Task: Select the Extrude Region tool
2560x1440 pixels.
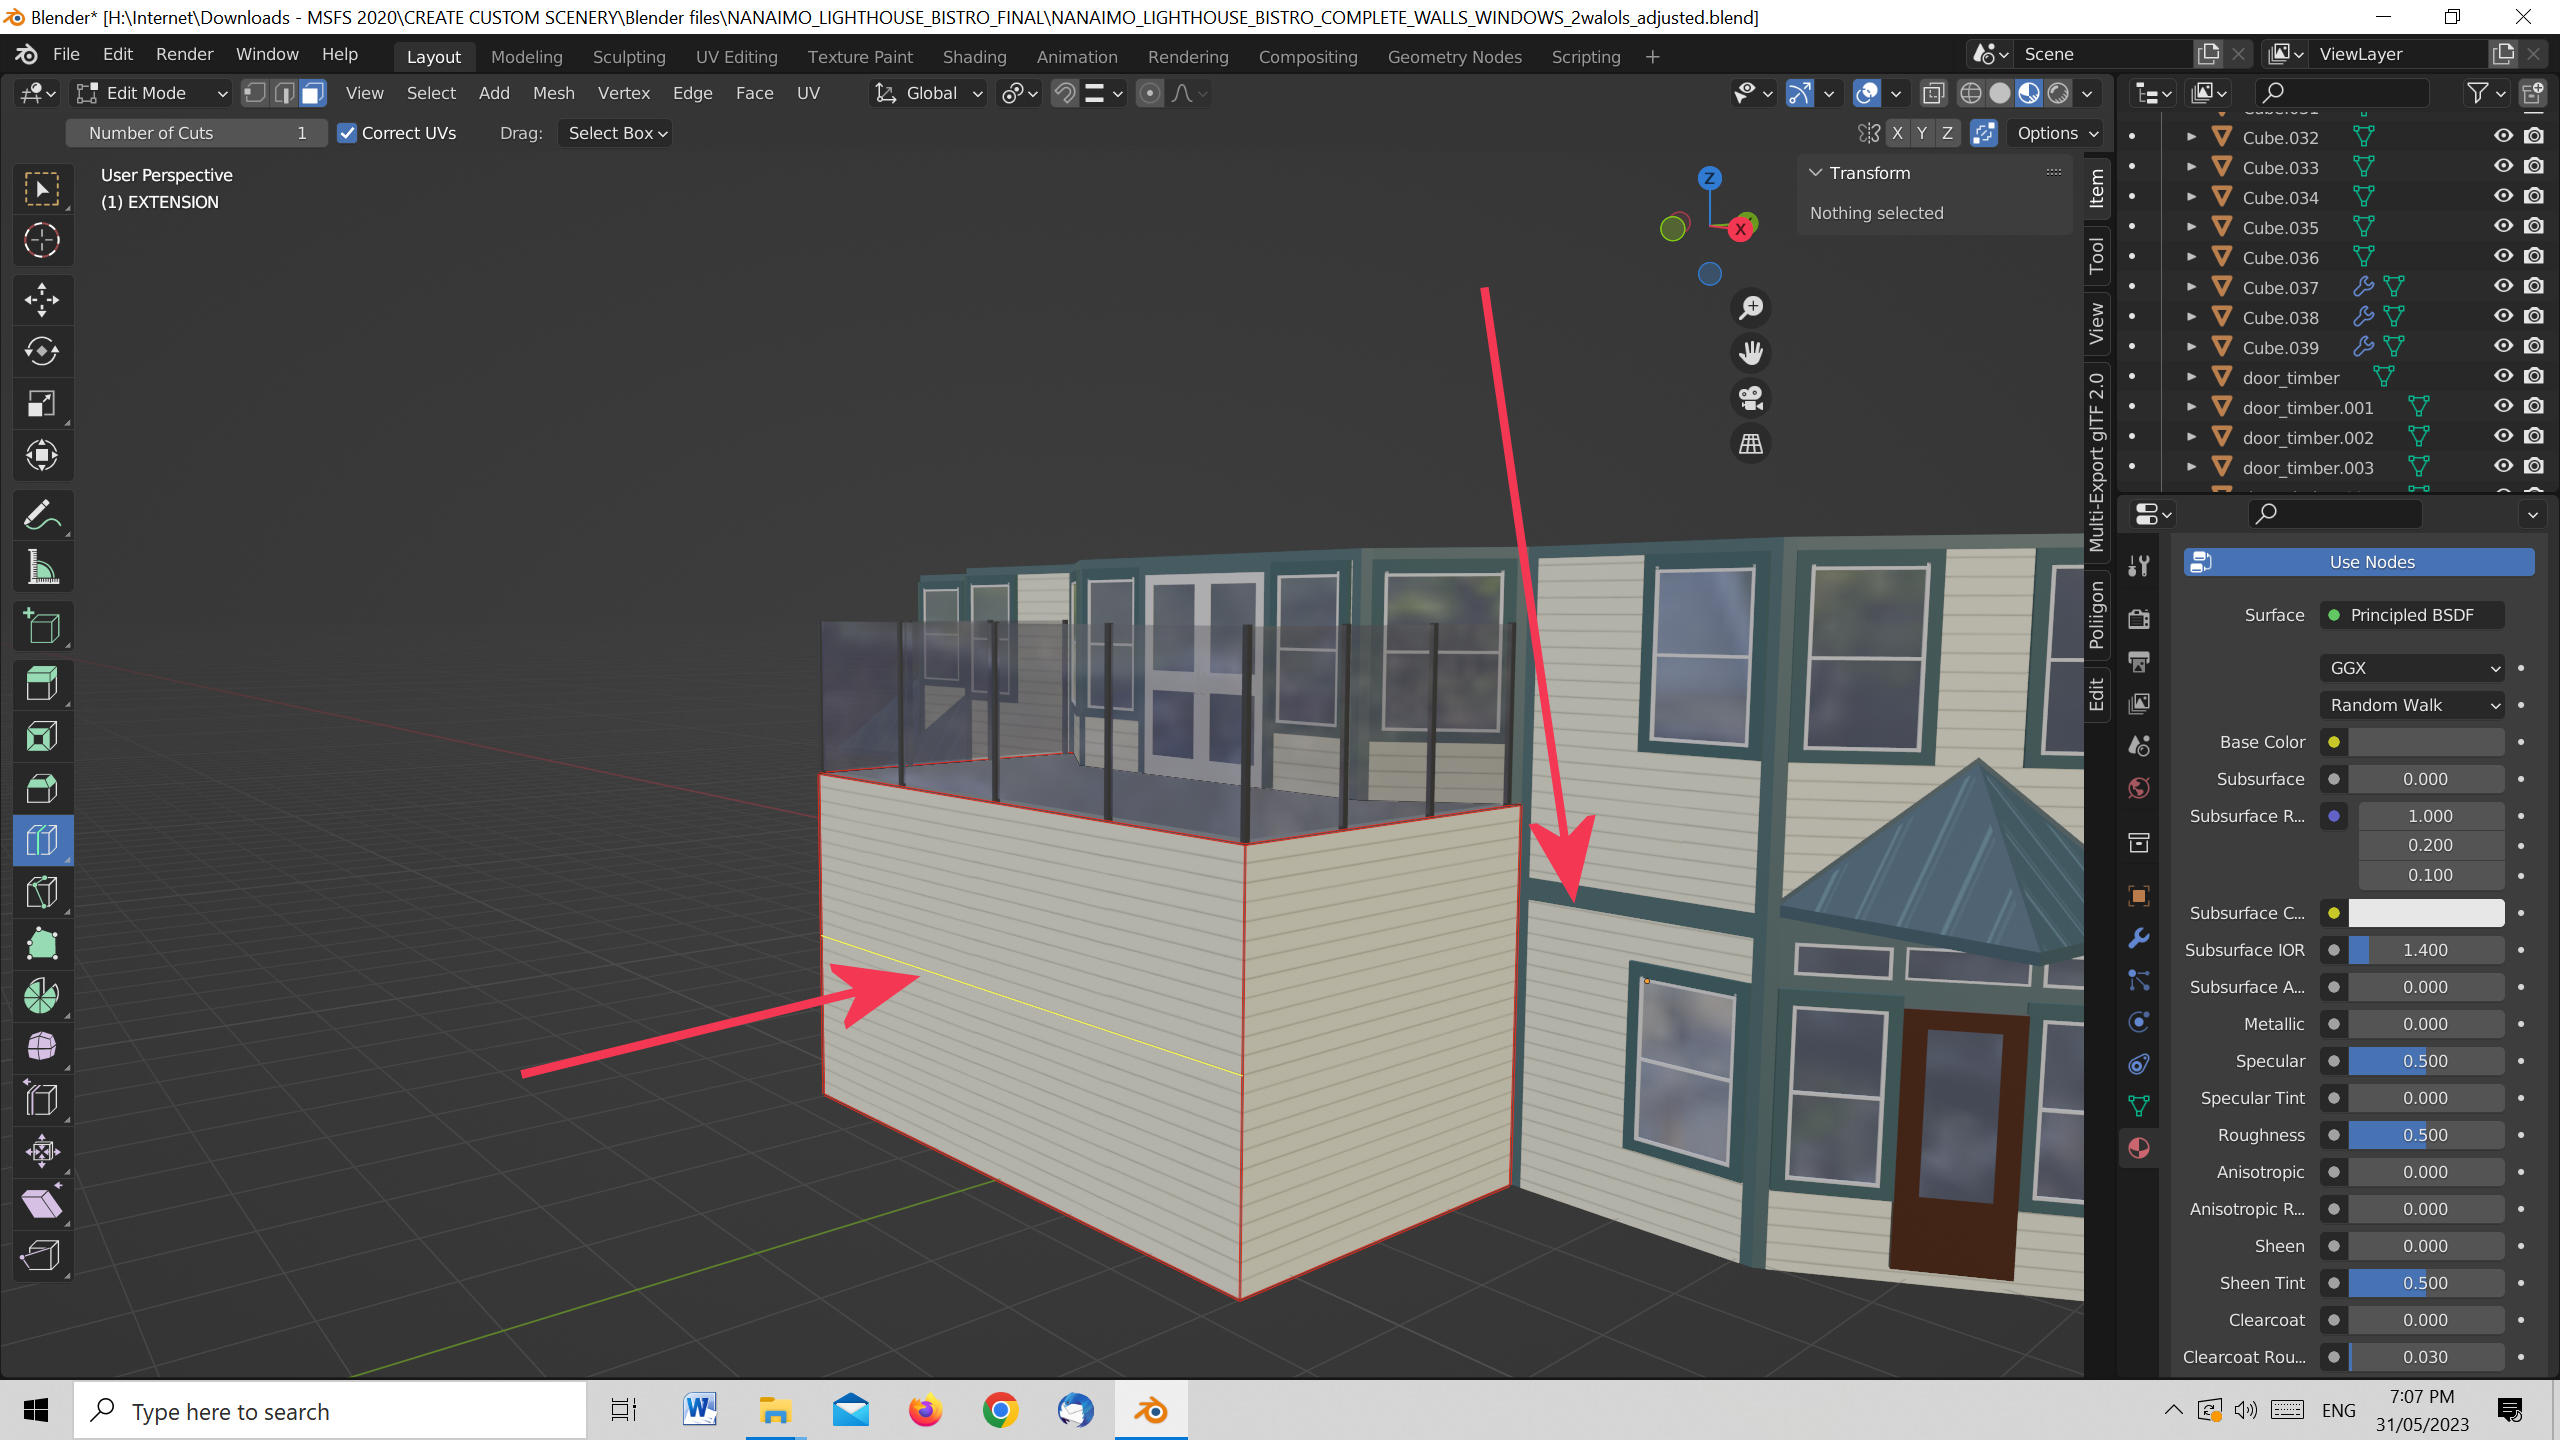Action: click(x=42, y=685)
